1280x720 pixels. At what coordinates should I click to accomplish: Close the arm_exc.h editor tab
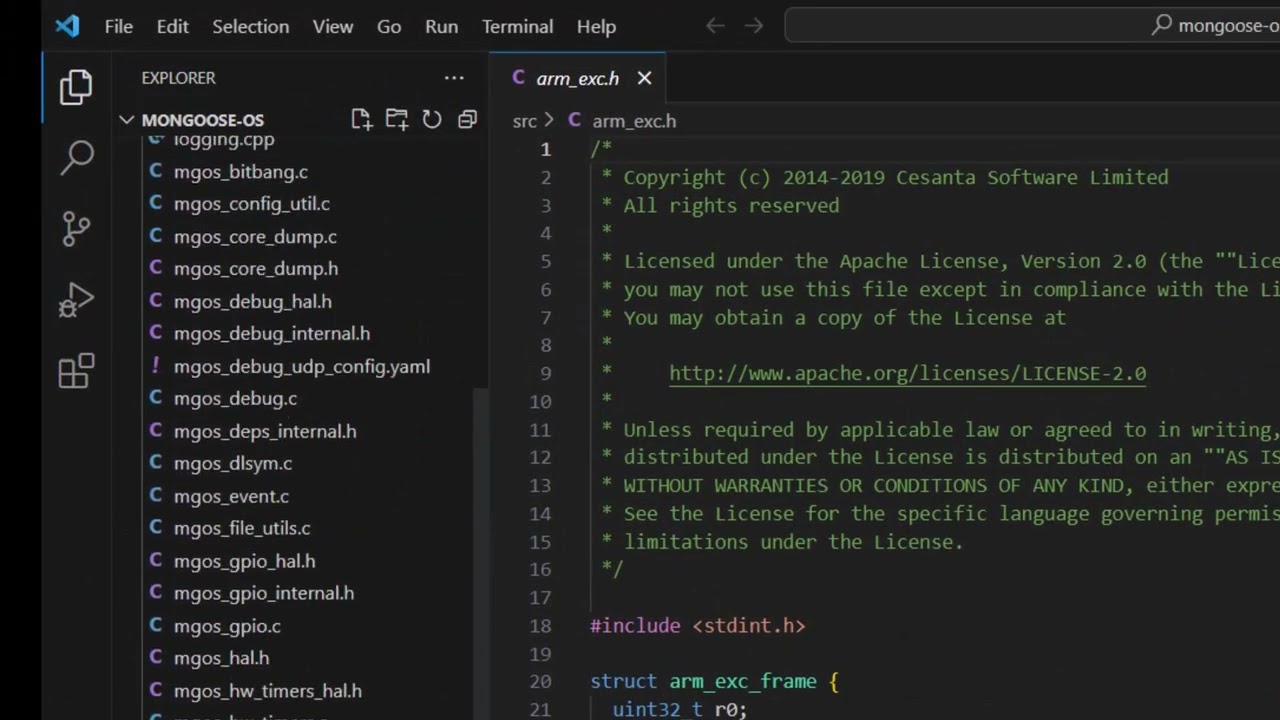pos(644,78)
